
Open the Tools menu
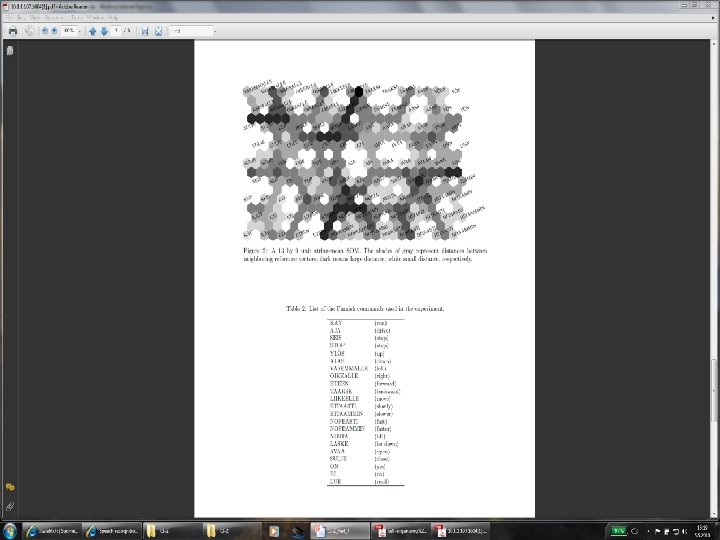(76, 17)
